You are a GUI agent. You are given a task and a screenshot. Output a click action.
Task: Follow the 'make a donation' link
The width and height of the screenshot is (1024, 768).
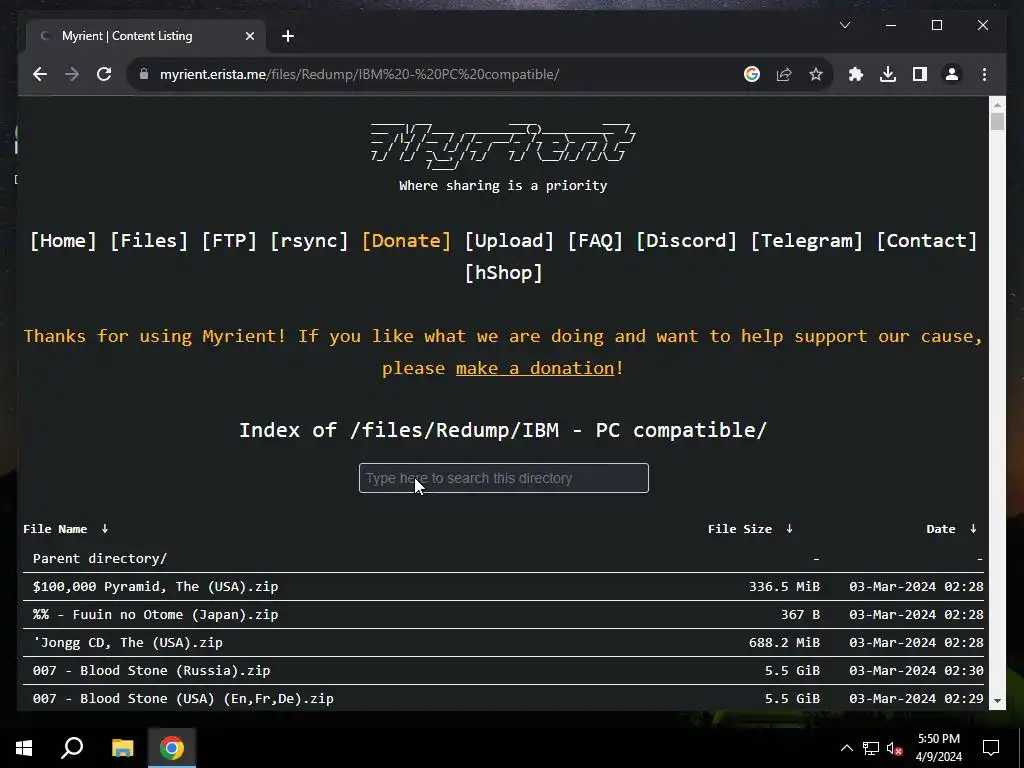click(x=535, y=368)
